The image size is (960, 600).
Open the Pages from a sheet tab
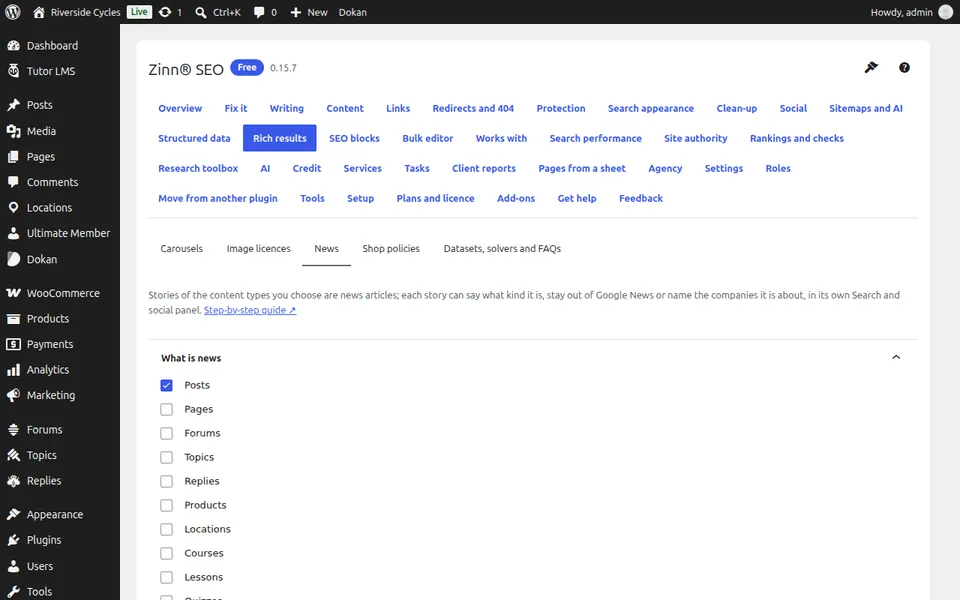(x=582, y=168)
